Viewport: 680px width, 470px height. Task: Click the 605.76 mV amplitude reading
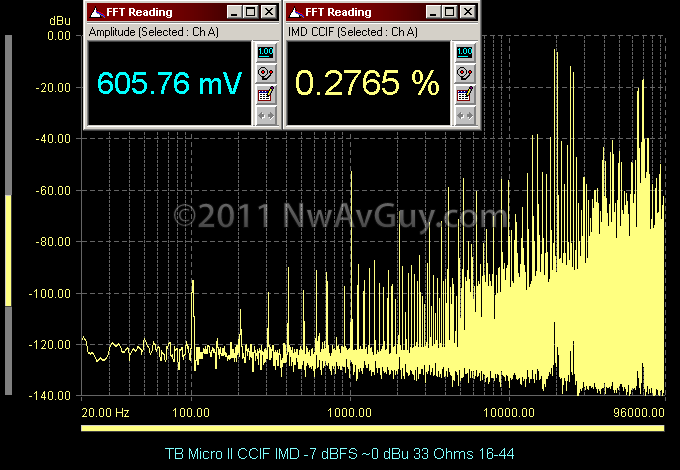(x=169, y=83)
